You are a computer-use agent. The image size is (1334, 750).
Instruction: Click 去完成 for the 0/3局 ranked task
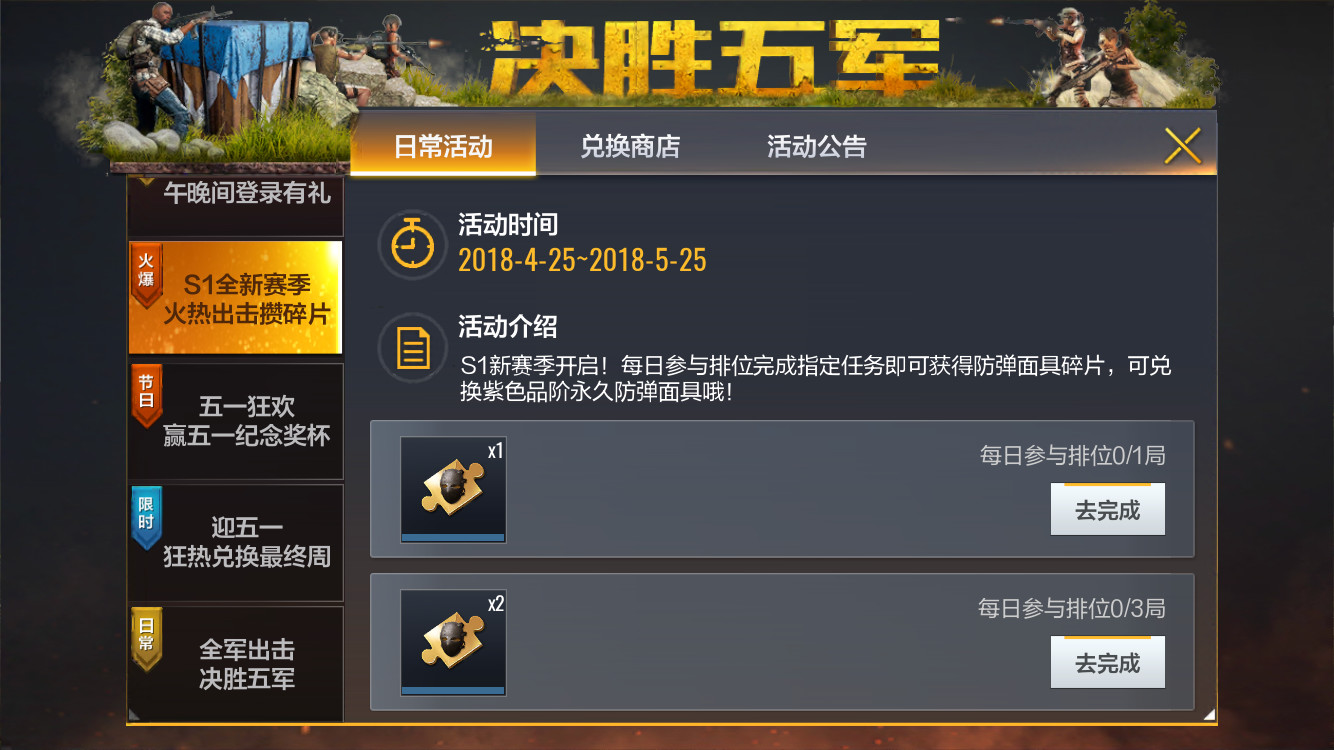click(1107, 663)
